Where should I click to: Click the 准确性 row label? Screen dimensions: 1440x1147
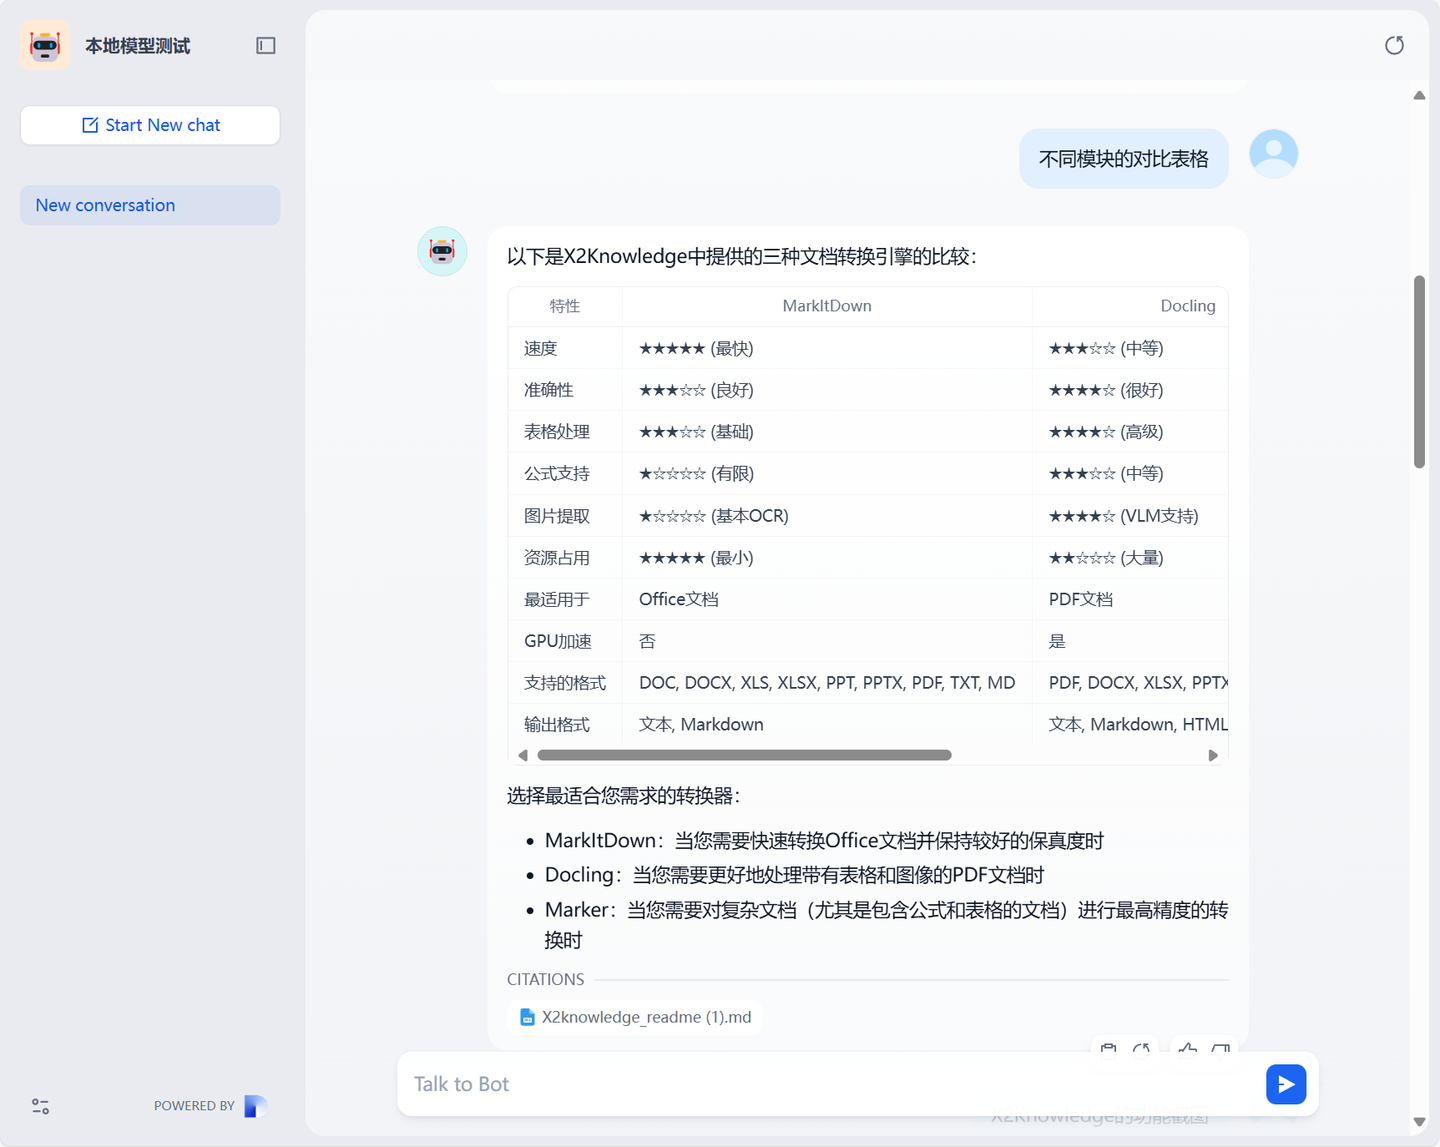point(549,390)
